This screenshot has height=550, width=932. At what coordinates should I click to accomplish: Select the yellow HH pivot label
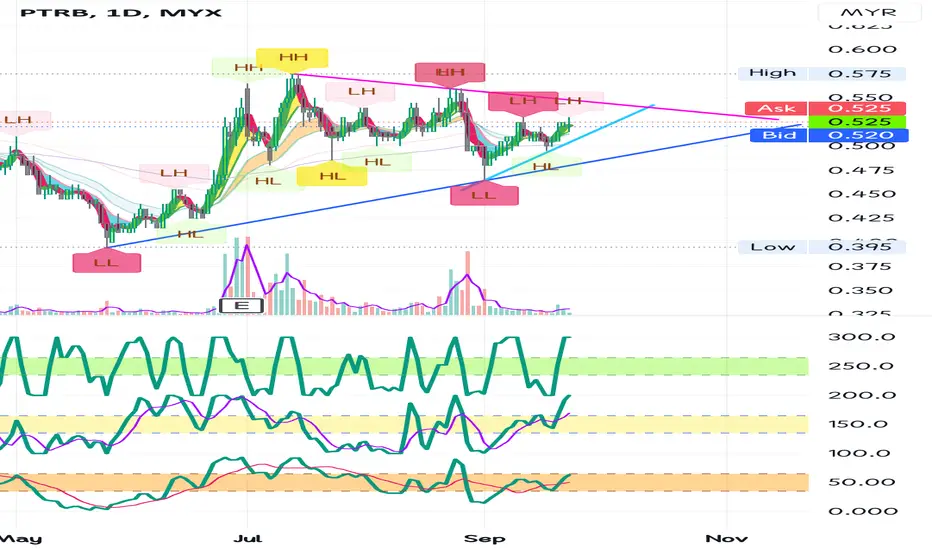pos(292,58)
